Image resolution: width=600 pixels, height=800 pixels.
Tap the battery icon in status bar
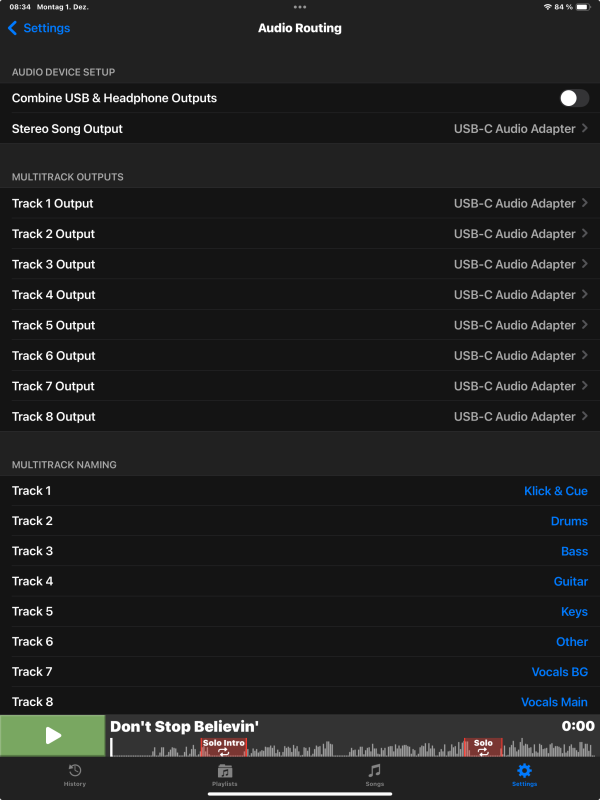(x=586, y=7)
